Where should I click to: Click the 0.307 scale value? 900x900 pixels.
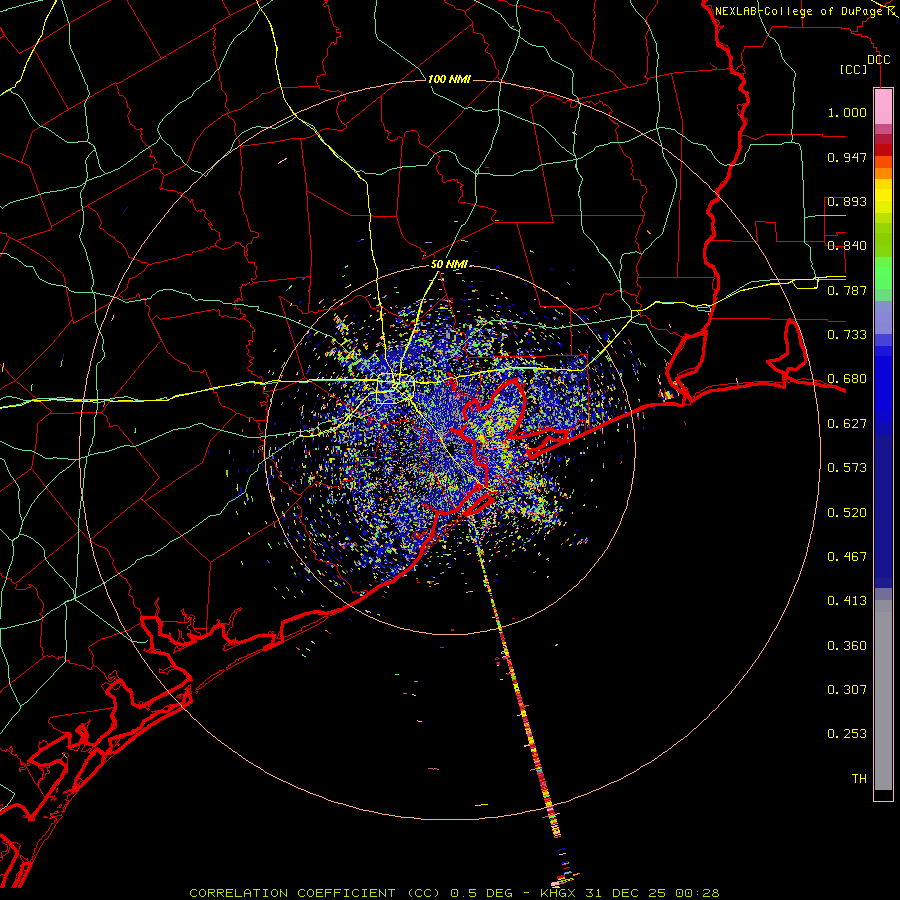click(x=847, y=690)
